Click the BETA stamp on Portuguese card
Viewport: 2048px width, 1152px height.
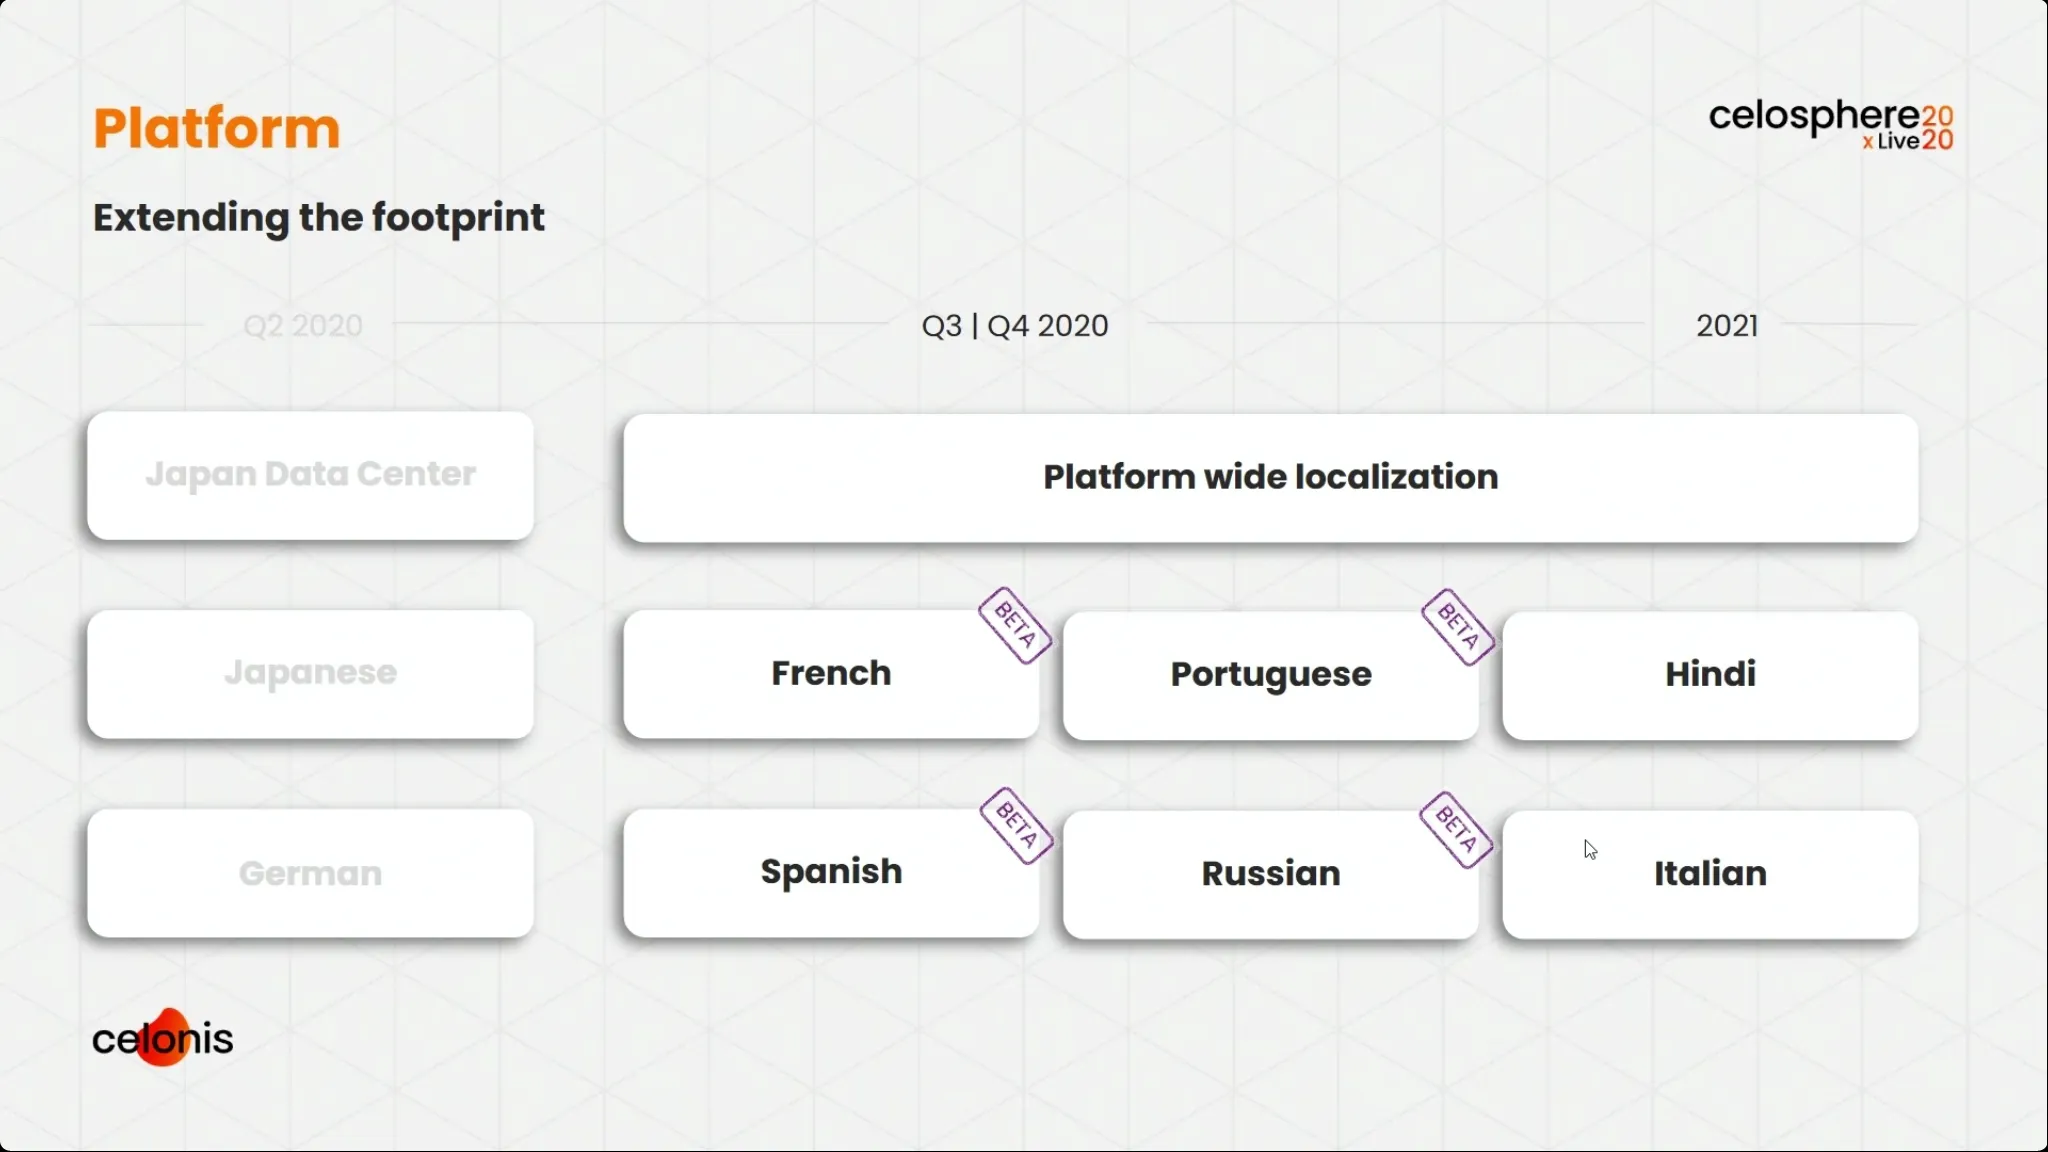point(1458,627)
